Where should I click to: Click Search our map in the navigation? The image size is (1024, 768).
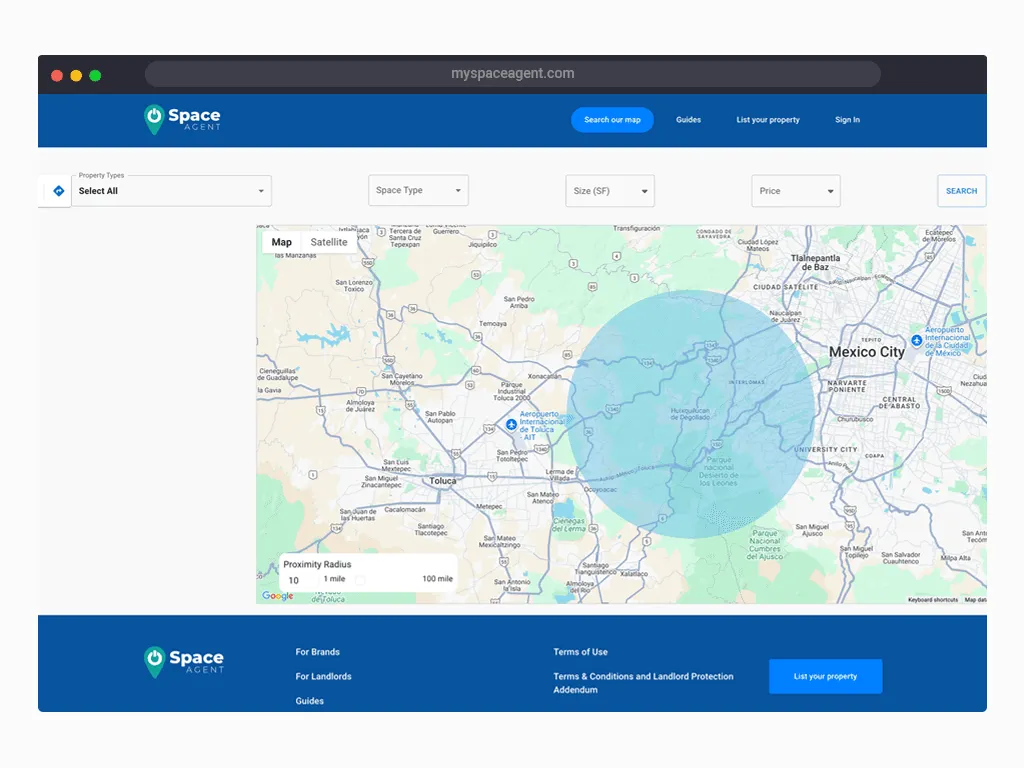(x=612, y=119)
